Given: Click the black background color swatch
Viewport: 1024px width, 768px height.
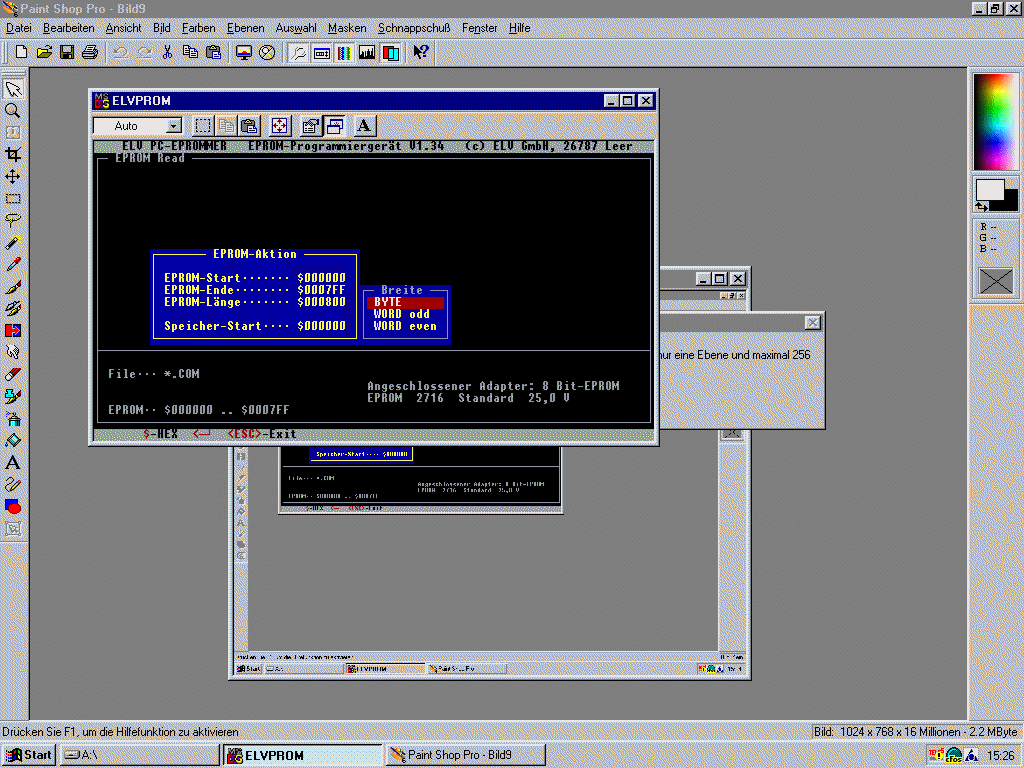Looking at the screenshot, I should click(1010, 202).
